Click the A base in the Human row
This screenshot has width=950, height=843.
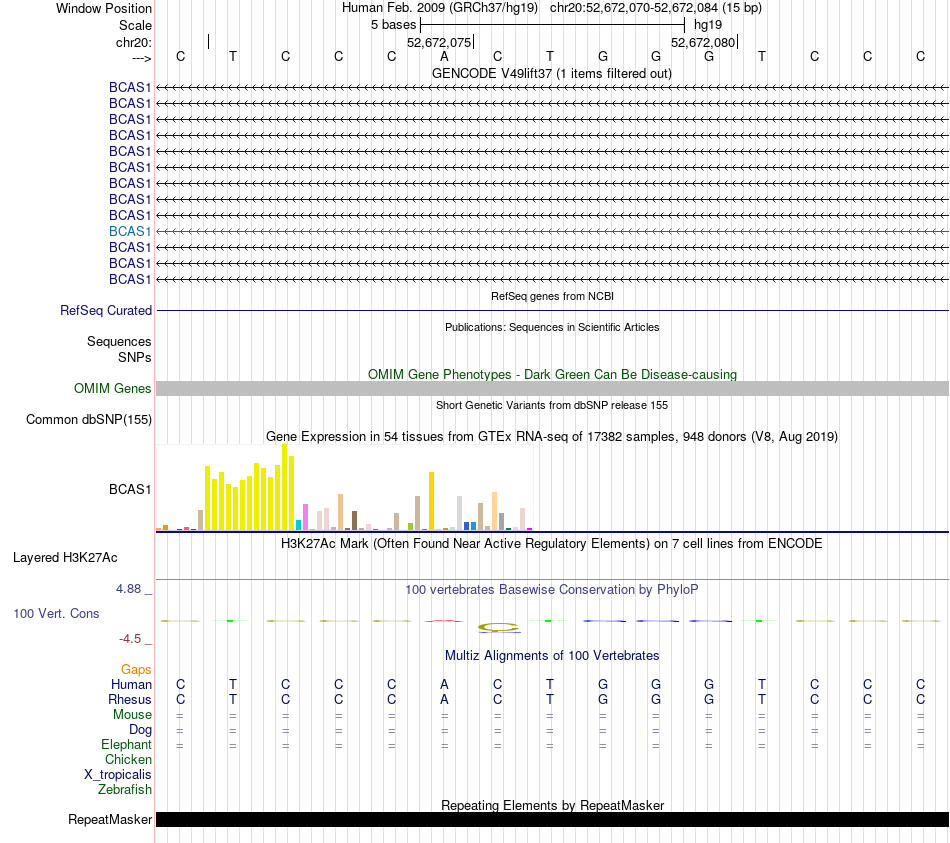click(x=444, y=684)
